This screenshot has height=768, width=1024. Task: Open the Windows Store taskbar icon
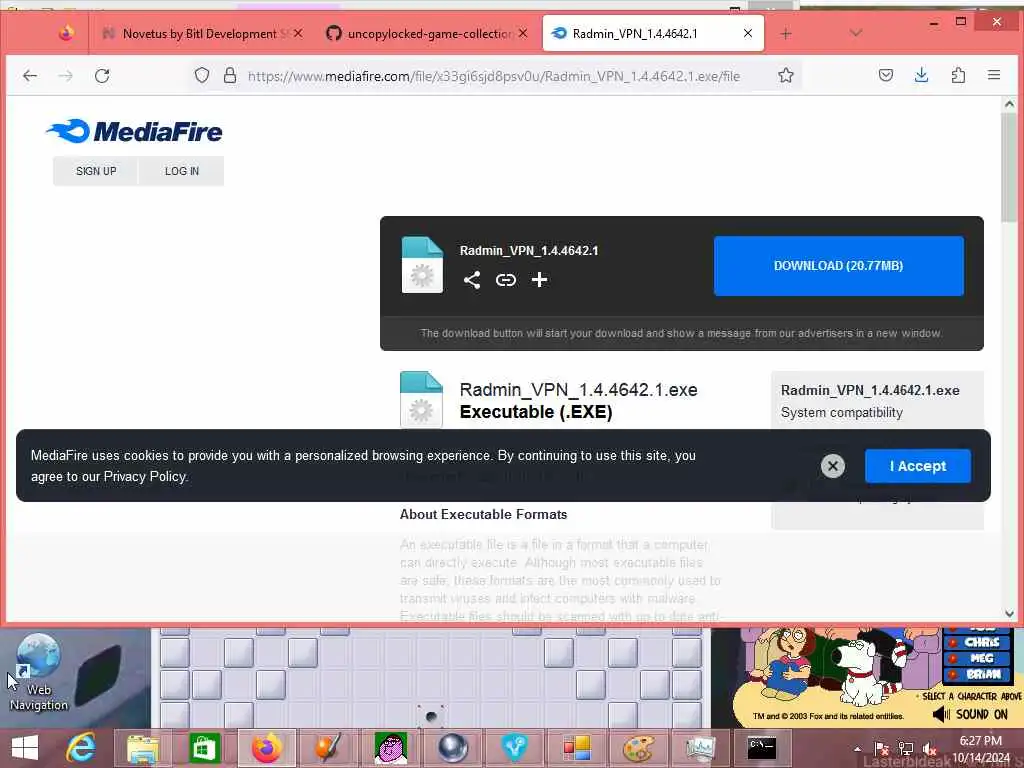[x=204, y=748]
